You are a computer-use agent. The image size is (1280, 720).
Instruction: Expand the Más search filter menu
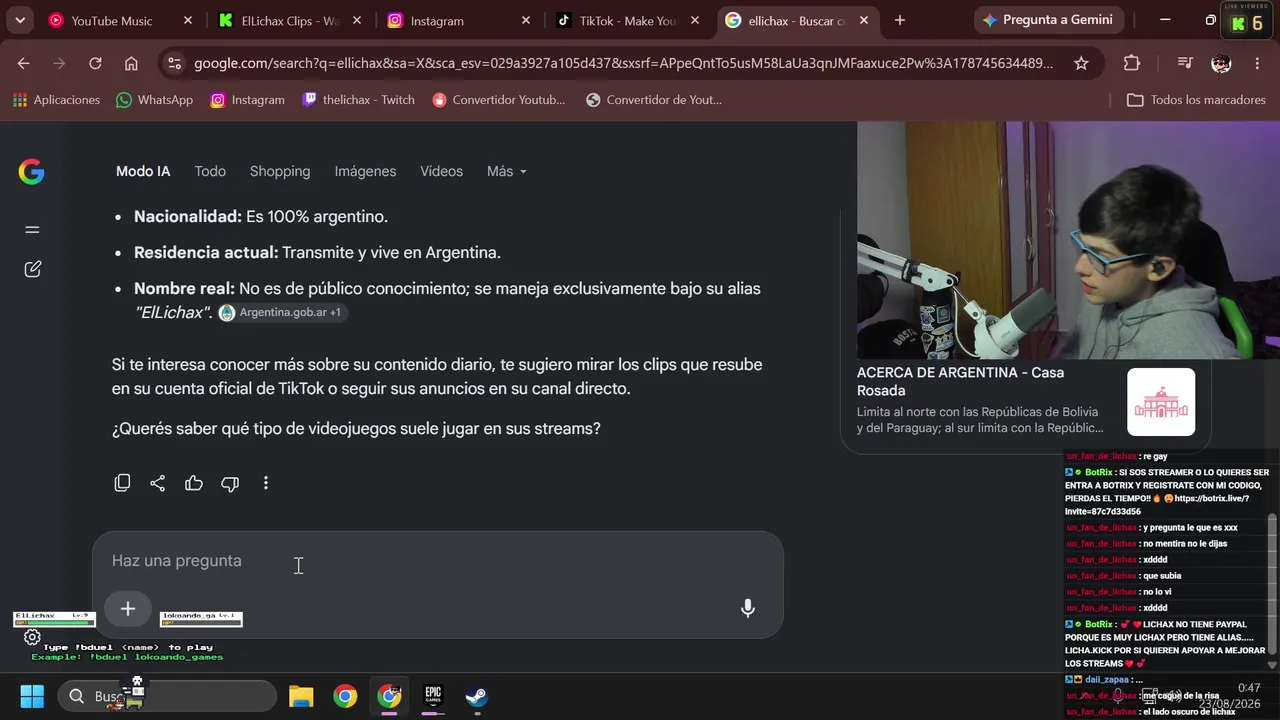507,172
